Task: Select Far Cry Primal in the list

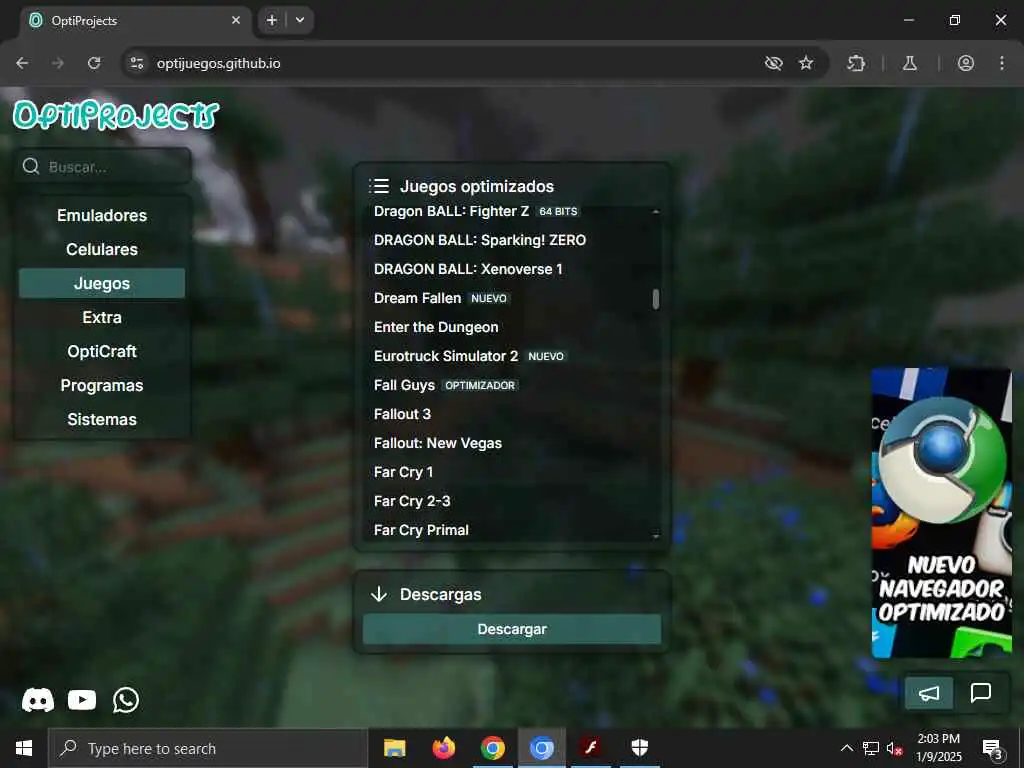Action: point(421,530)
